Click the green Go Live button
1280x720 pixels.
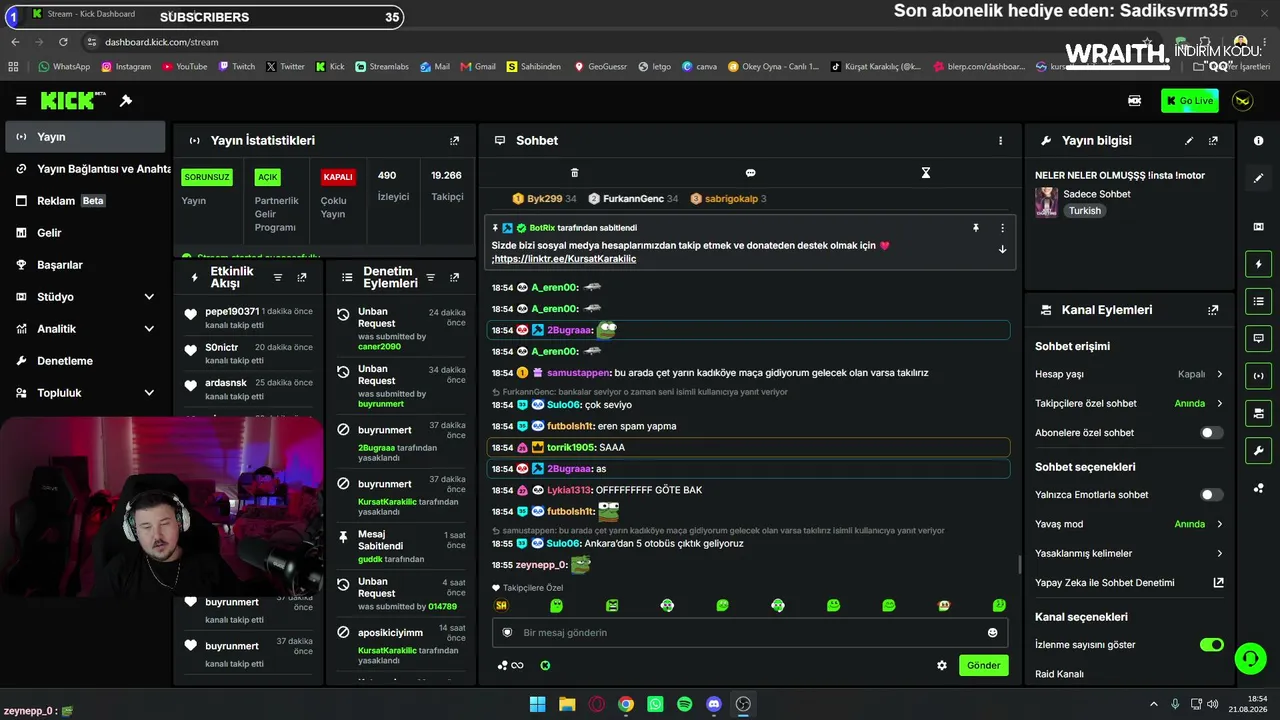[1190, 101]
